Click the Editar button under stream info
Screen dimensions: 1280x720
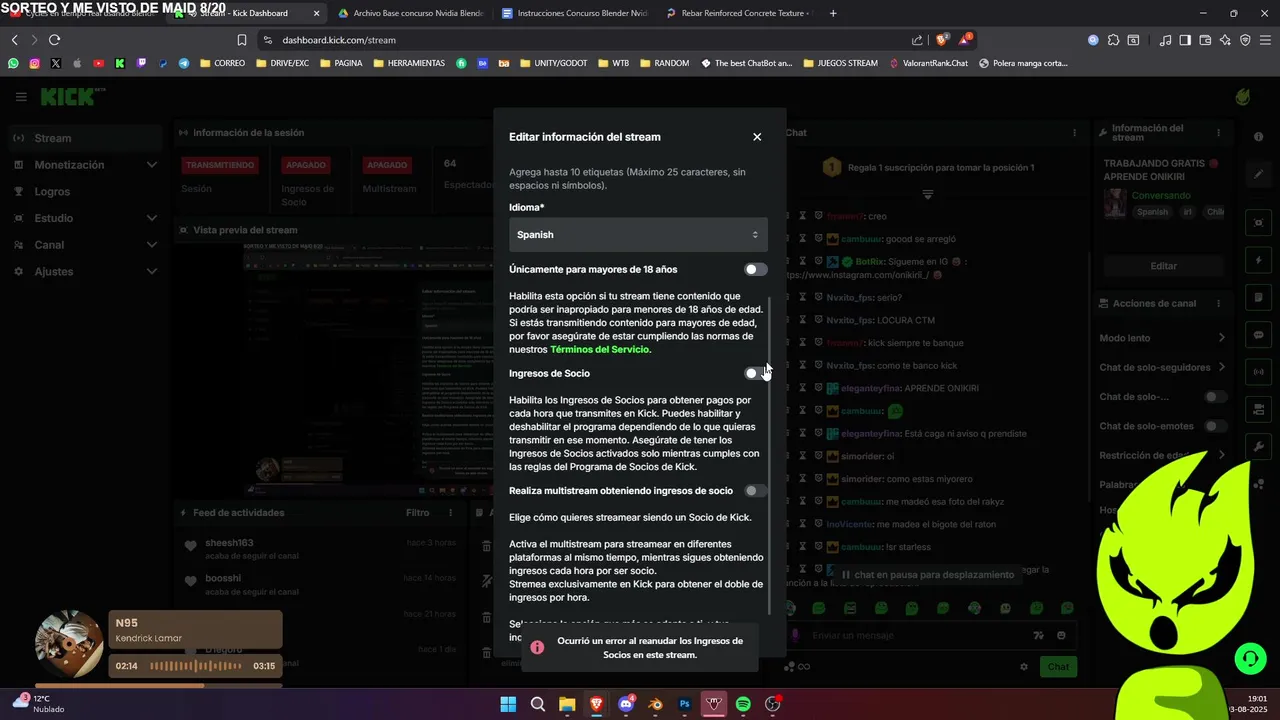point(1163,266)
